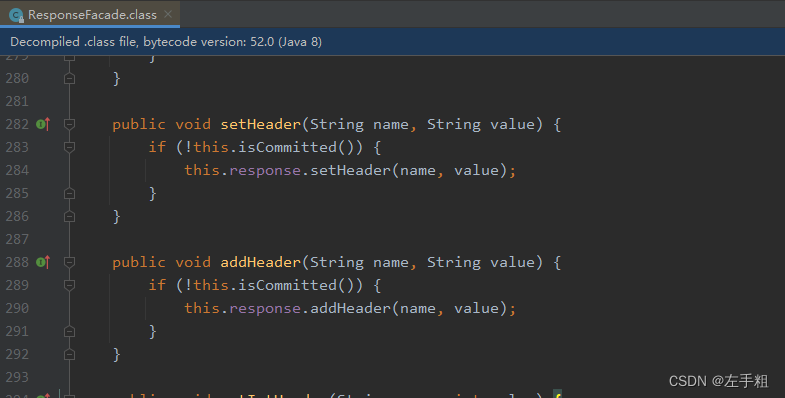Select the ResponseFacade.class editor tab
Viewport: 785px width, 398px height.
[x=90, y=15]
